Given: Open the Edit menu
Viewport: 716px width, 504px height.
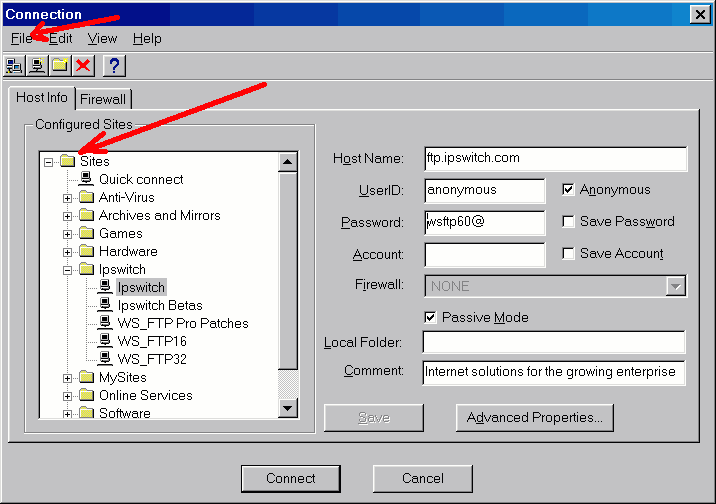Looking at the screenshot, I should [x=60, y=39].
